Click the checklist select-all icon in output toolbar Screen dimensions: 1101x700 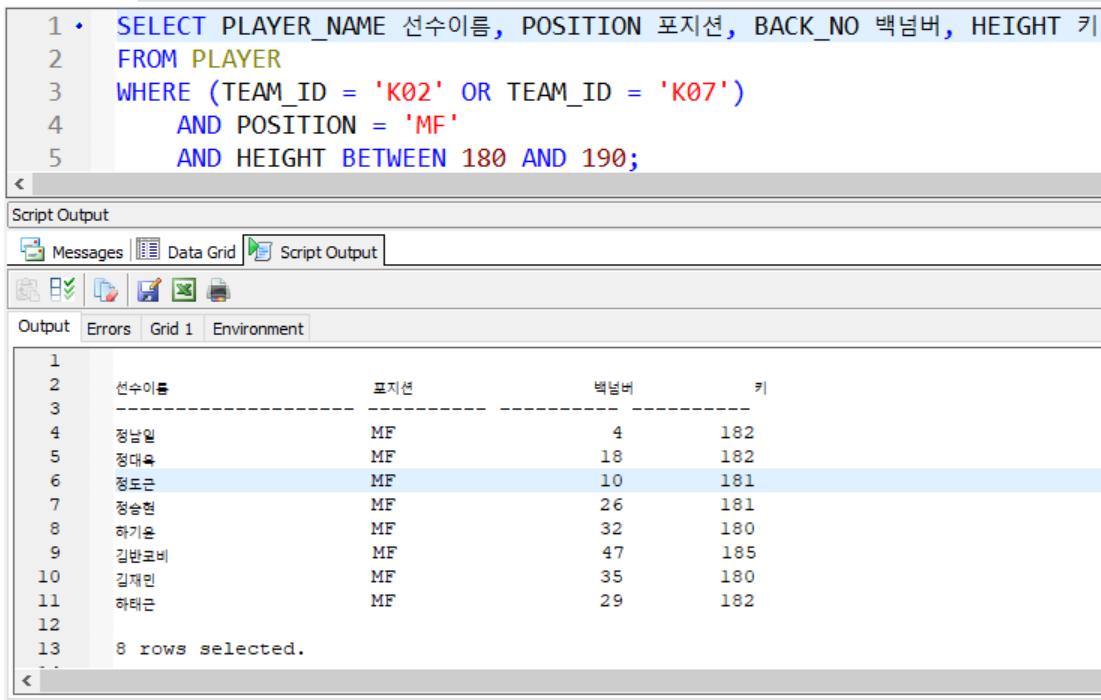(62, 289)
